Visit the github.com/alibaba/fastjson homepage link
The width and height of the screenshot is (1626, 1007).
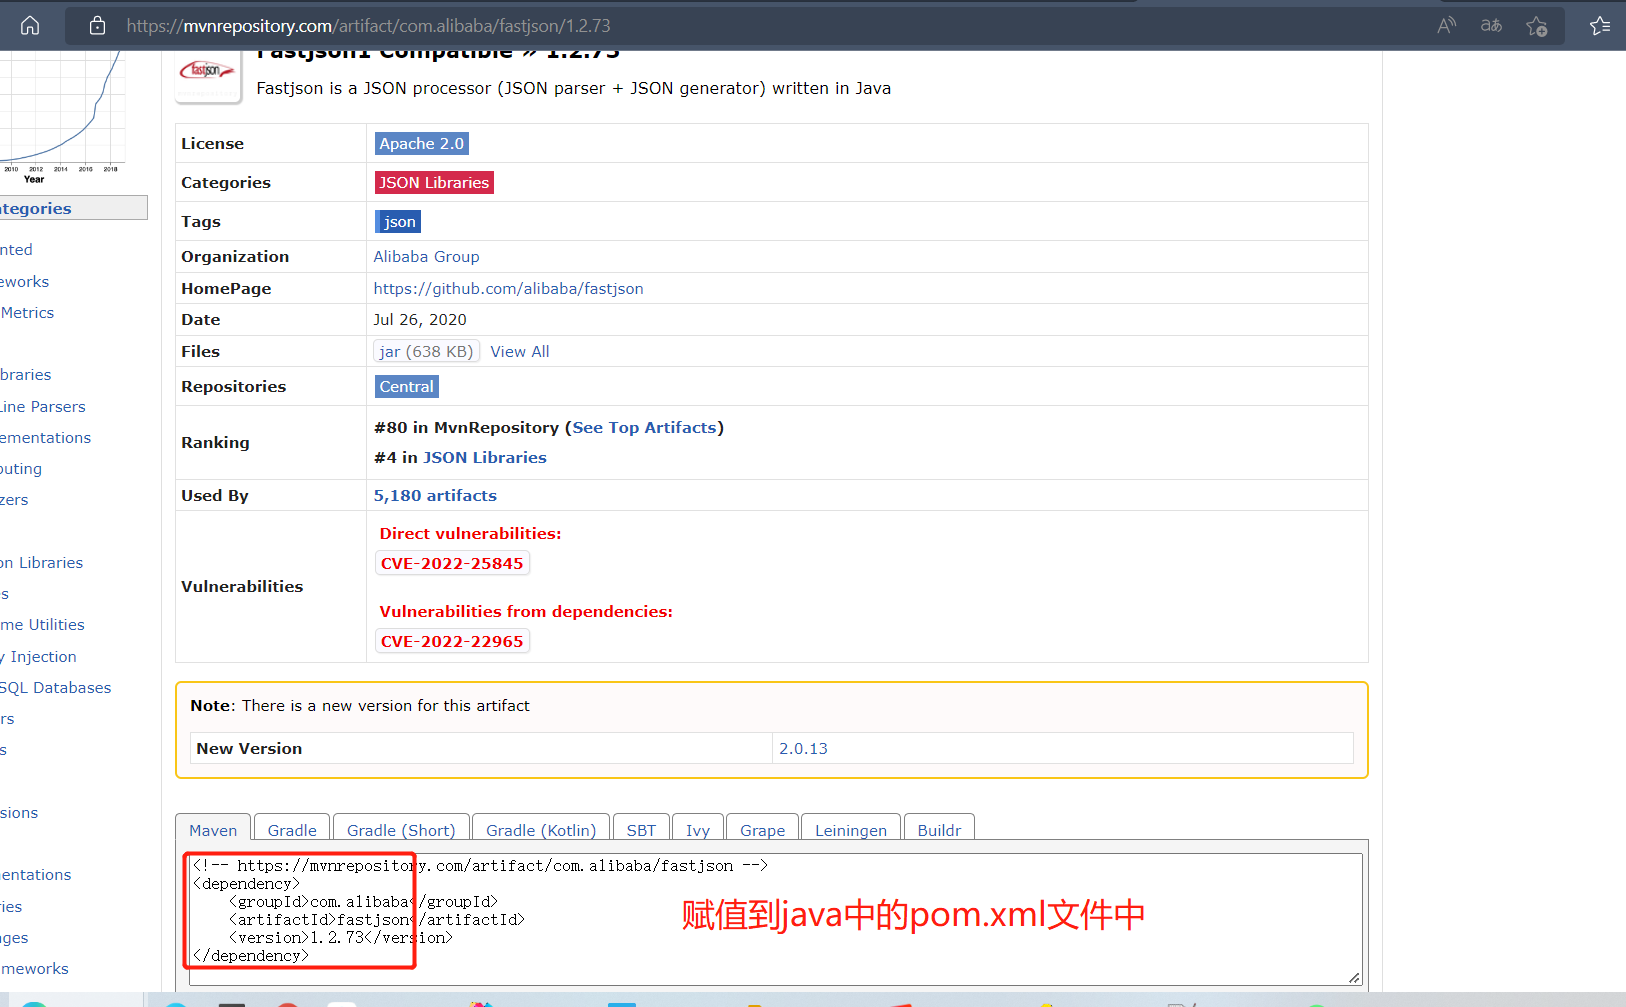(509, 289)
